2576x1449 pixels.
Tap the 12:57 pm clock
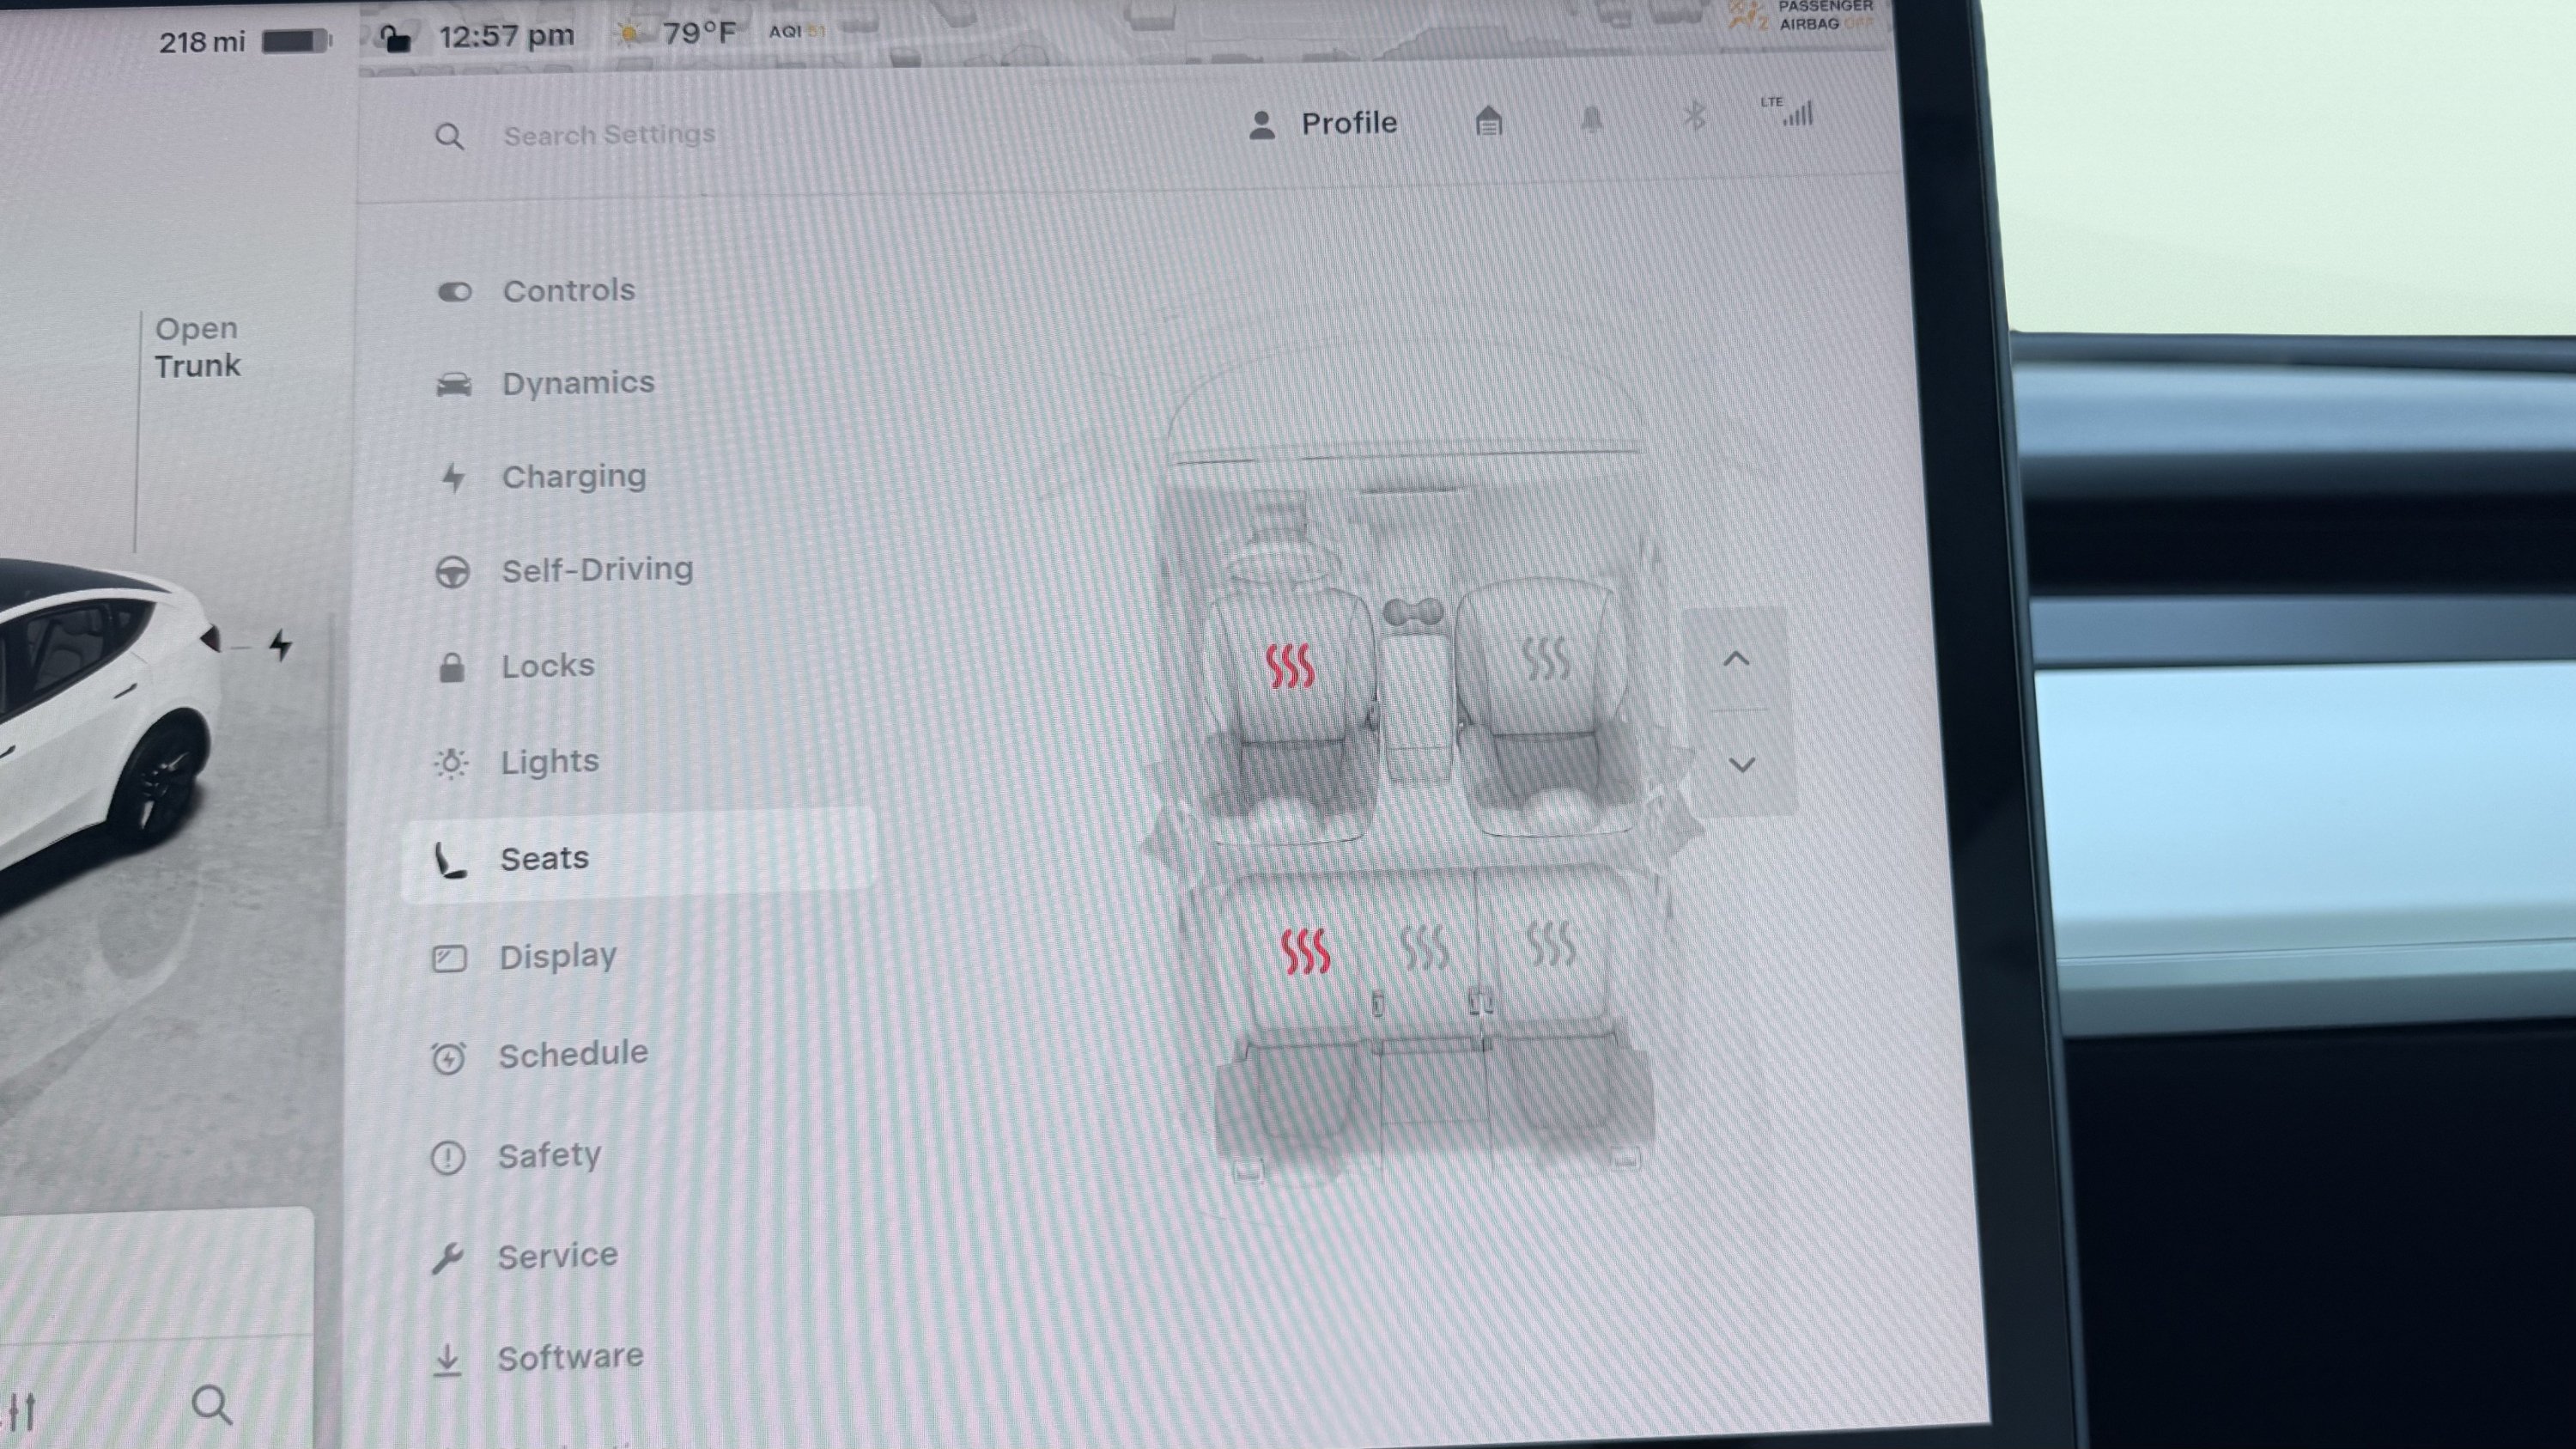point(506,37)
